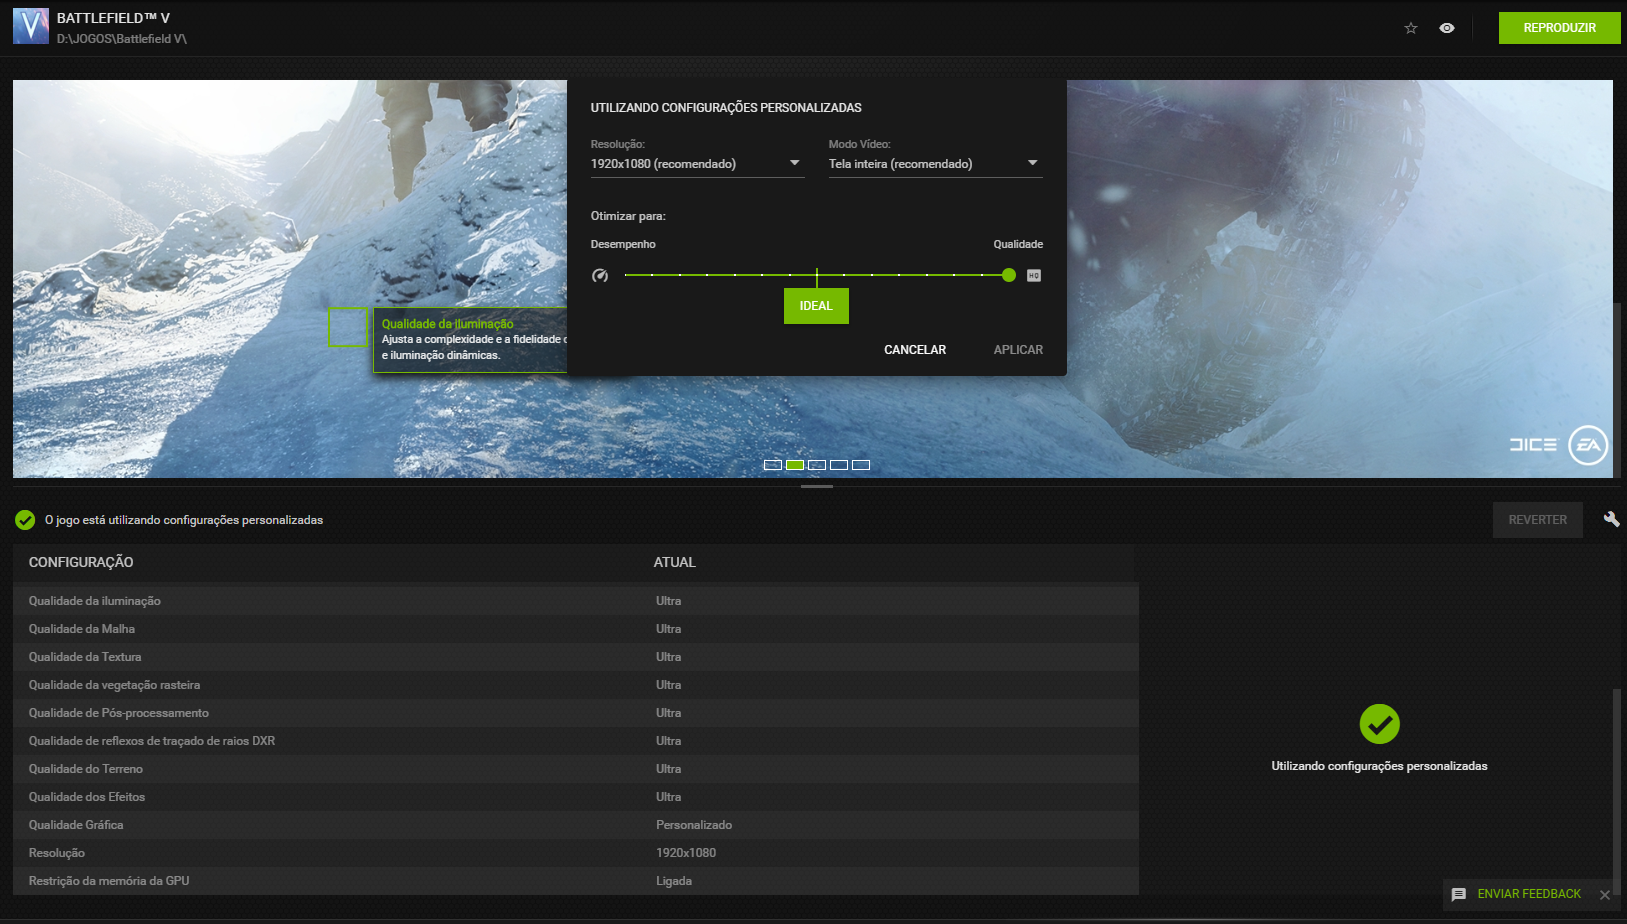
Task: Click the green slider handle at Qualidade
Action: point(1009,275)
